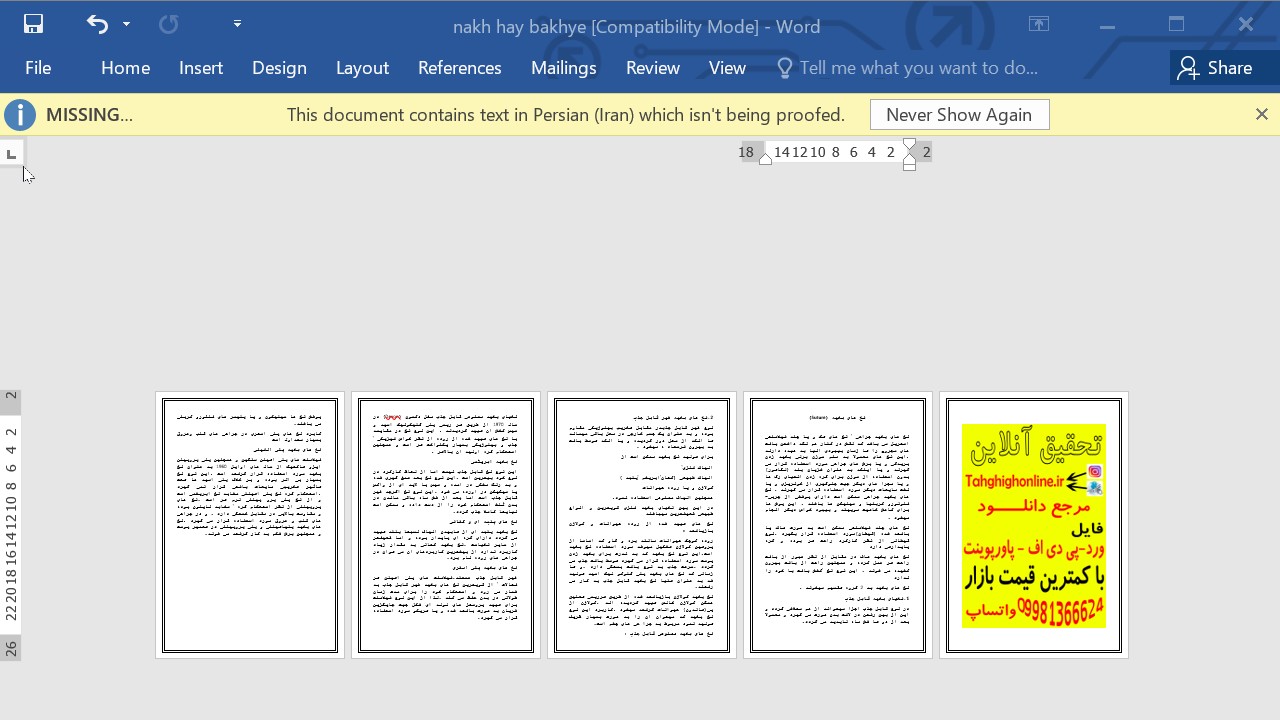The height and width of the screenshot is (720, 1280).
Task: Click the Tell me lightbulb icon
Action: point(785,68)
